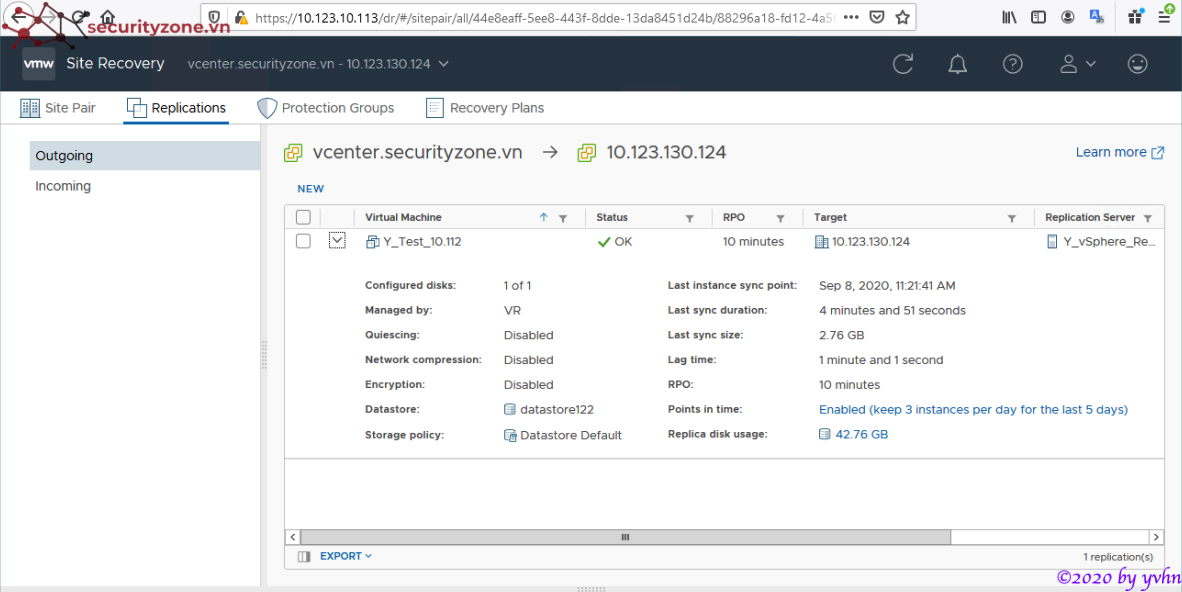Click the target vCenter icon beside 10.123.130.124 heading
The image size is (1182, 592).
pos(586,153)
